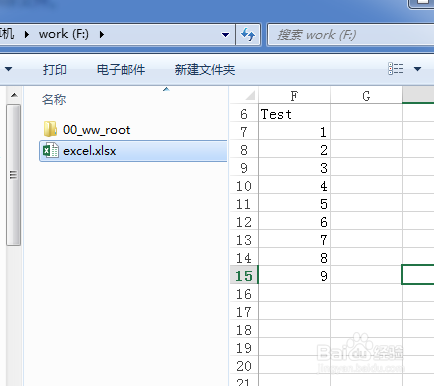Select row 13 header in Excel

coord(244,240)
